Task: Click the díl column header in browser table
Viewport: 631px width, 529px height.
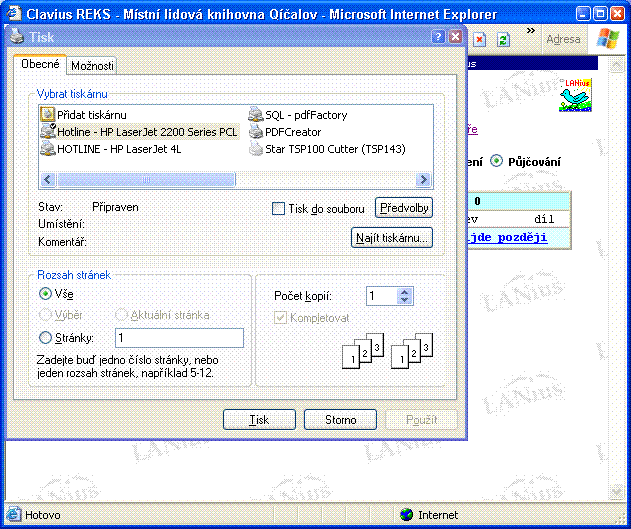Action: [x=544, y=219]
